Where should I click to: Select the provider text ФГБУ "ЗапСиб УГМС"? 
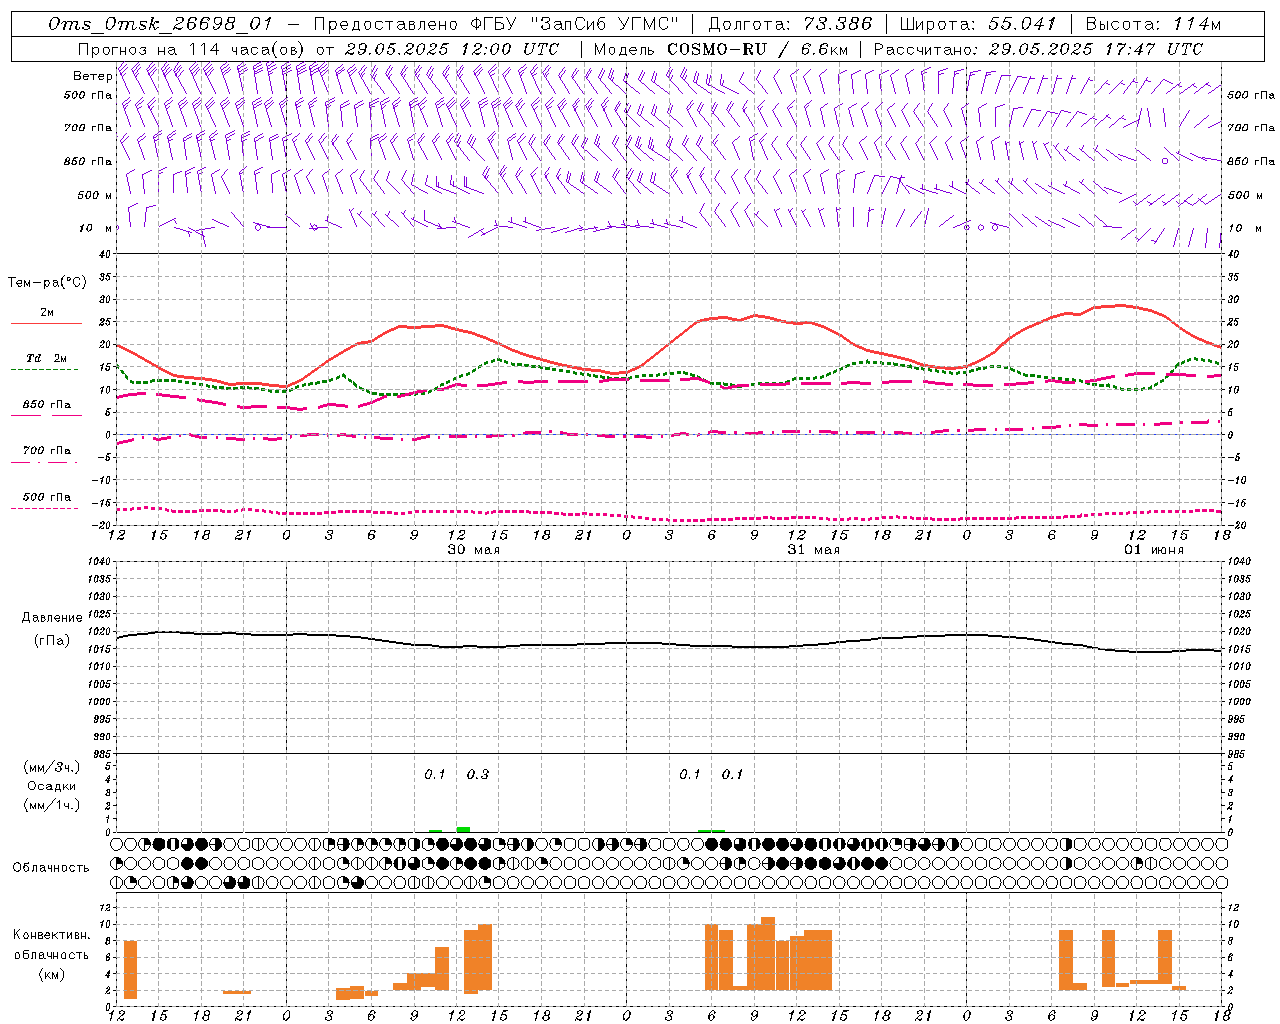pyautogui.click(x=574, y=24)
